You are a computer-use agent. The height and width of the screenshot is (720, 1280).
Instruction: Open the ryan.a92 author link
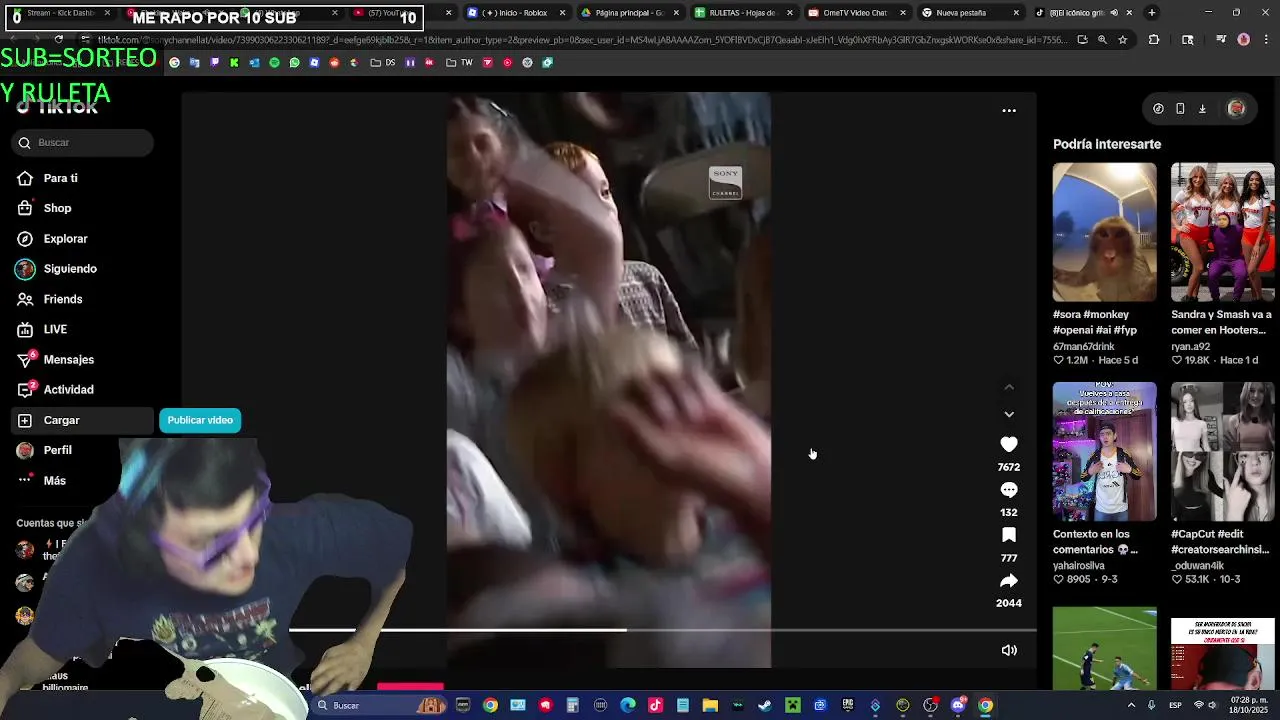1190,346
